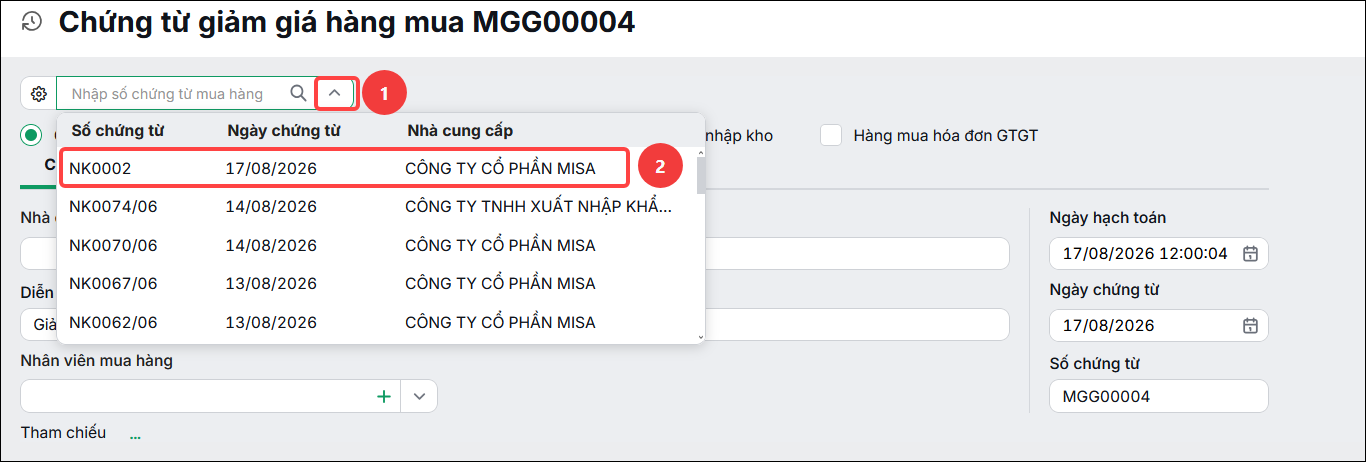Choose voucher NK0070/06 from list
The image size is (1366, 462).
(x=378, y=246)
